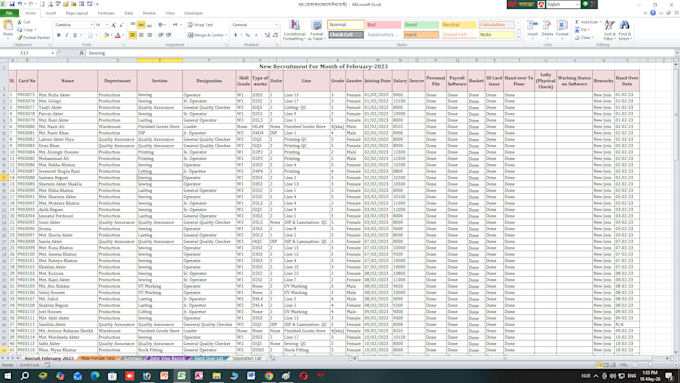Apply the Good cell style
This screenshot has width=680, height=383.
(x=421, y=25)
